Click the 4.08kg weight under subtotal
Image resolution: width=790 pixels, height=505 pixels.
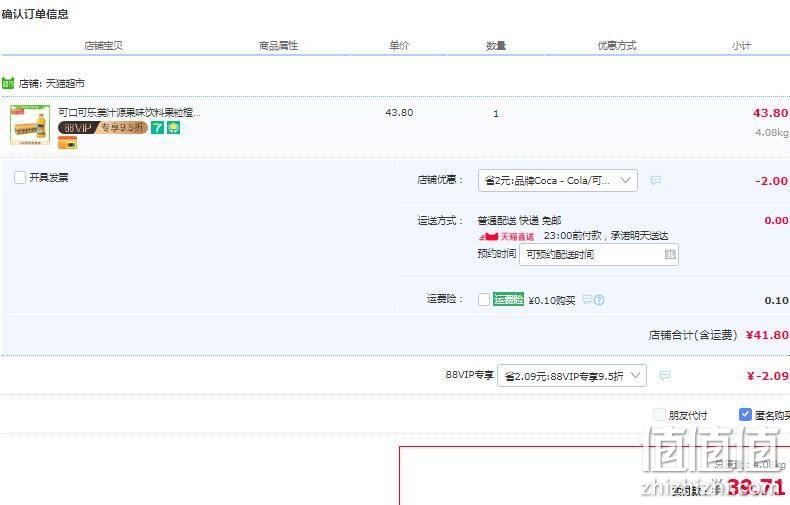point(771,133)
